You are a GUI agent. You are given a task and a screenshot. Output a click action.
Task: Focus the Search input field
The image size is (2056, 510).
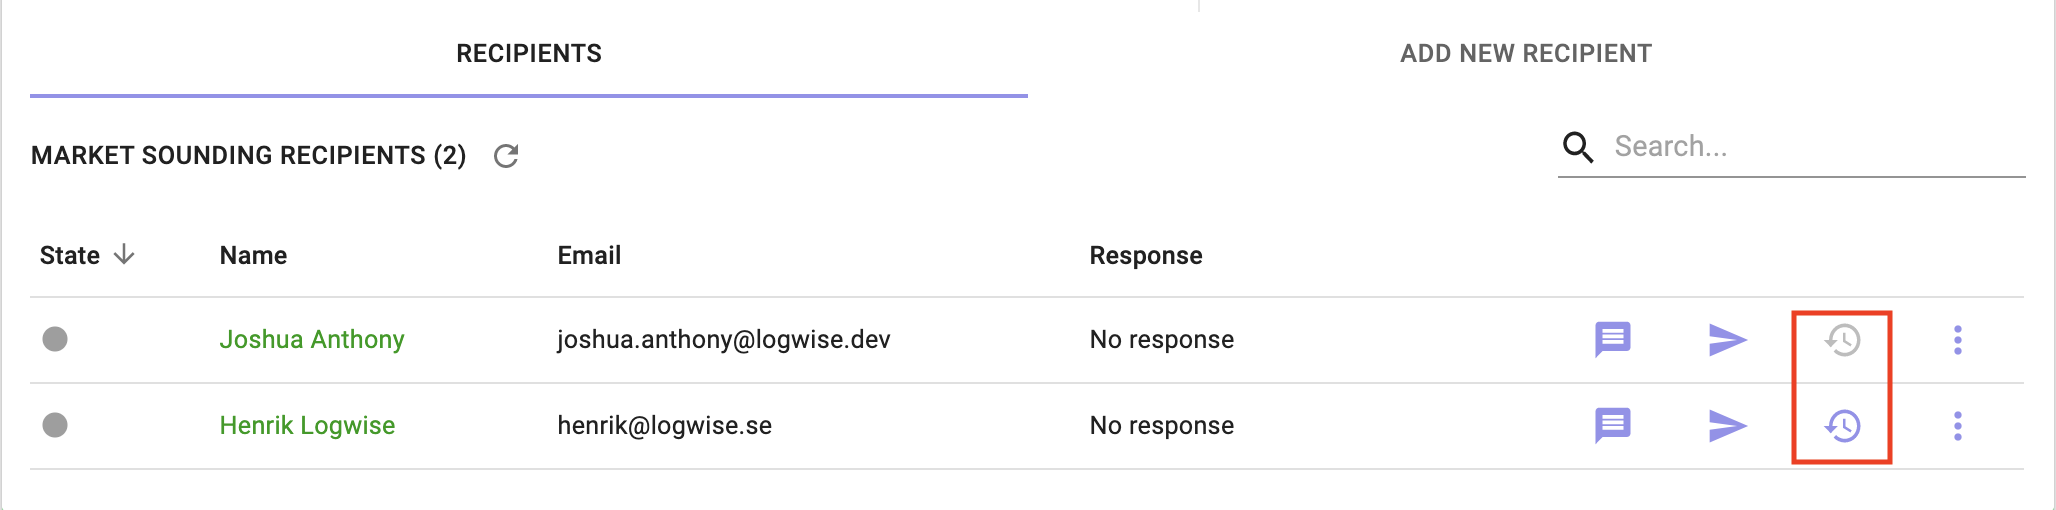[1818, 147]
